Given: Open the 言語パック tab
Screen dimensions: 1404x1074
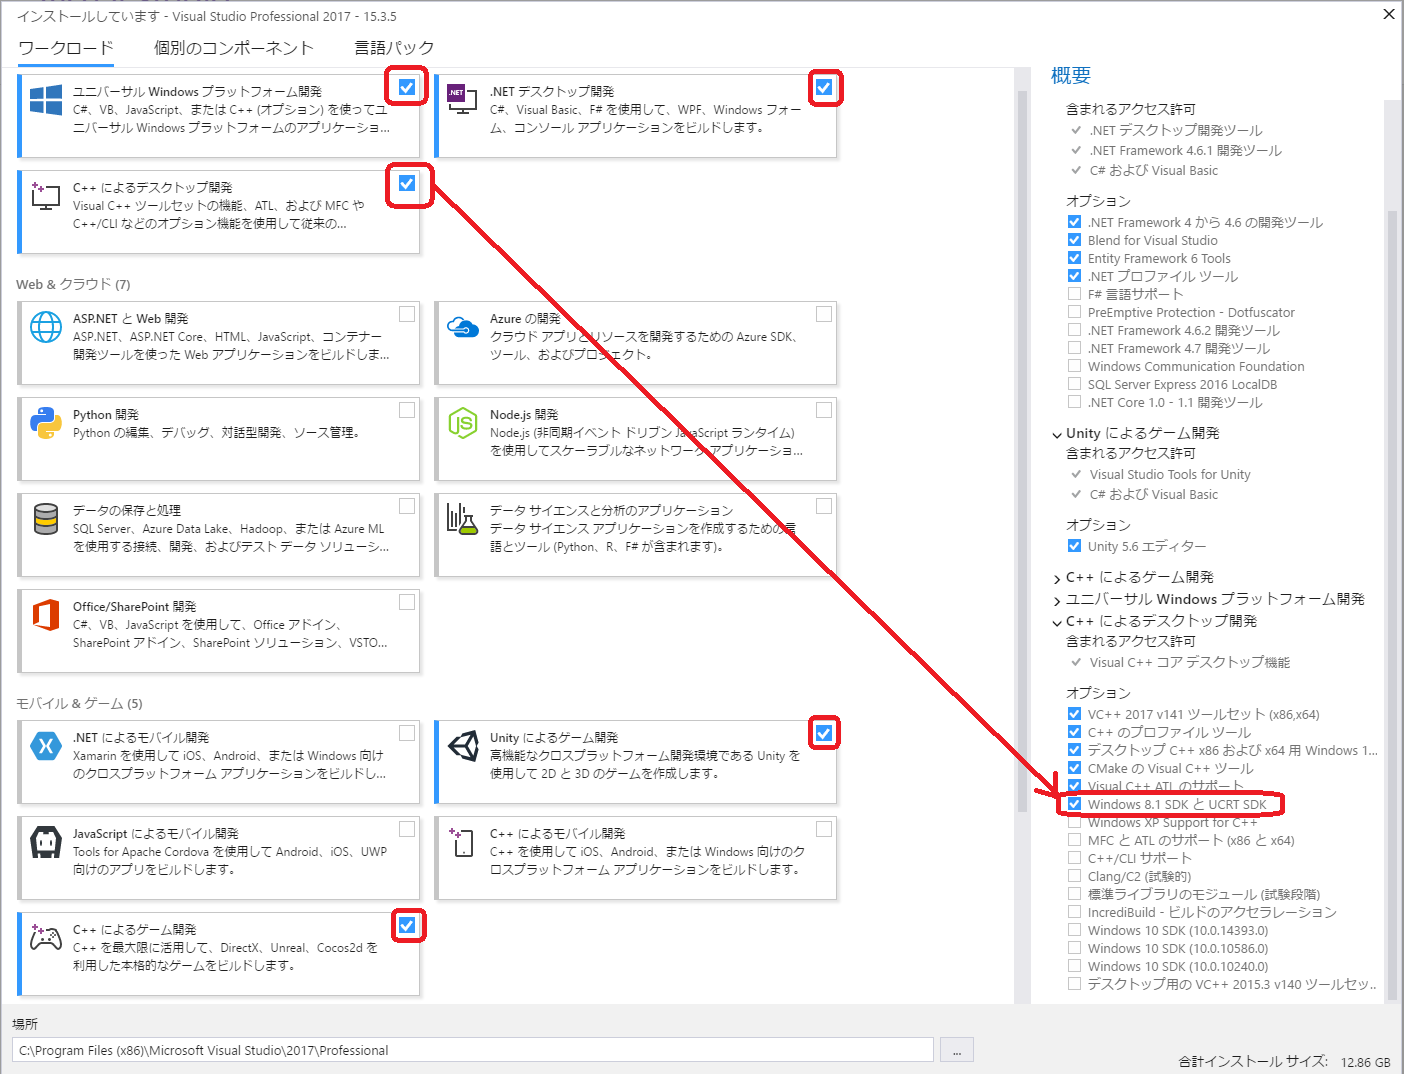Looking at the screenshot, I should (394, 48).
